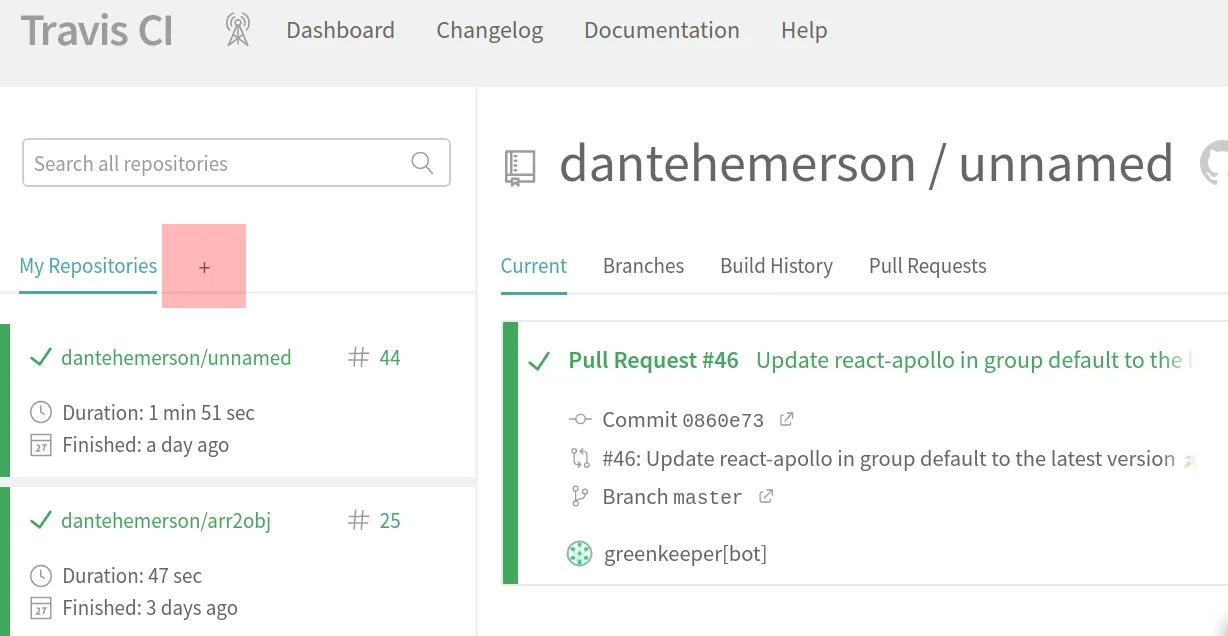Click the passed checkmark beside dantehemerson/unnamed
This screenshot has width=1228, height=636.
pyautogui.click(x=40, y=358)
